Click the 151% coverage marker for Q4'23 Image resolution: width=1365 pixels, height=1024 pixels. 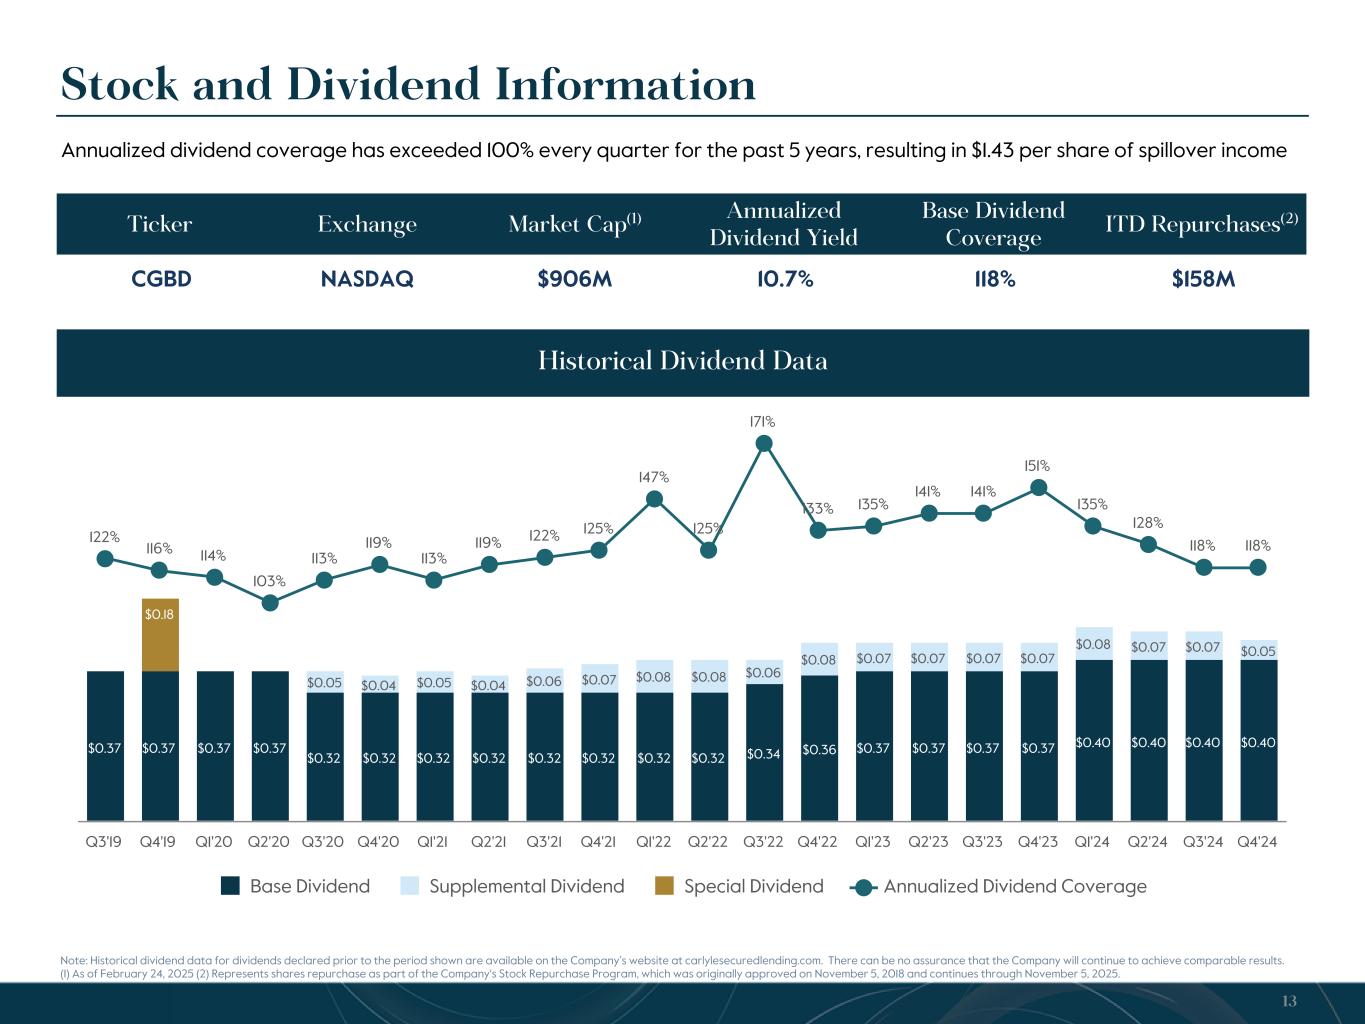tap(1039, 487)
